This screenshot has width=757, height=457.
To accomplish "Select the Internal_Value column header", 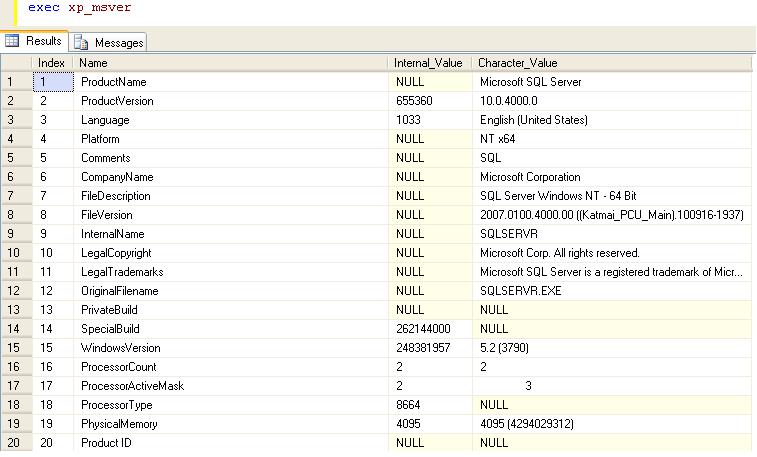I will tap(430, 63).
